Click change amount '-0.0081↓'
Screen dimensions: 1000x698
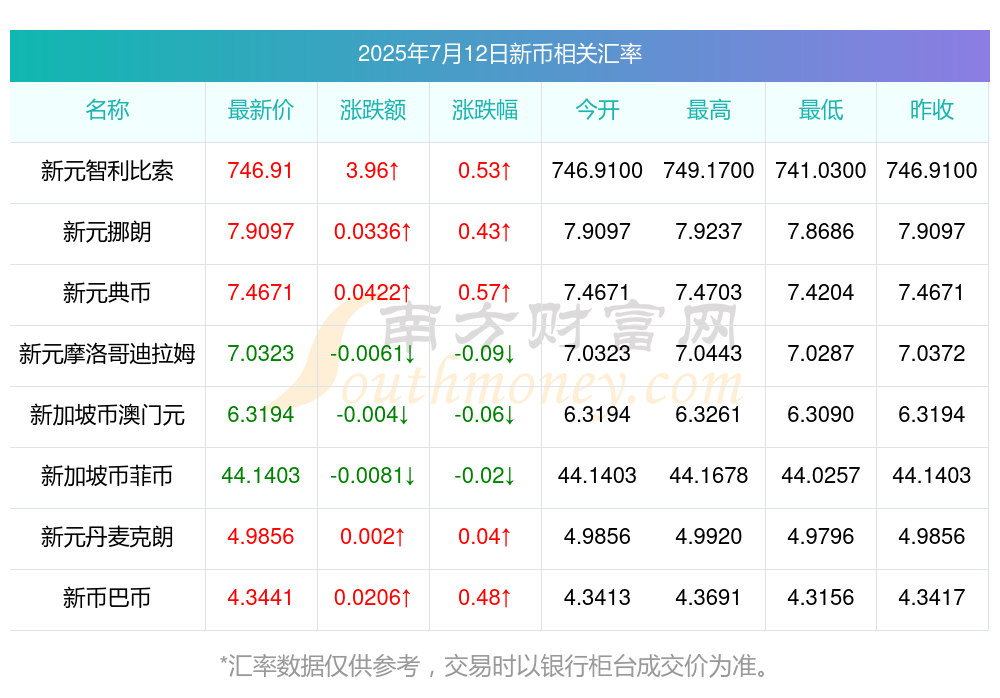click(373, 475)
